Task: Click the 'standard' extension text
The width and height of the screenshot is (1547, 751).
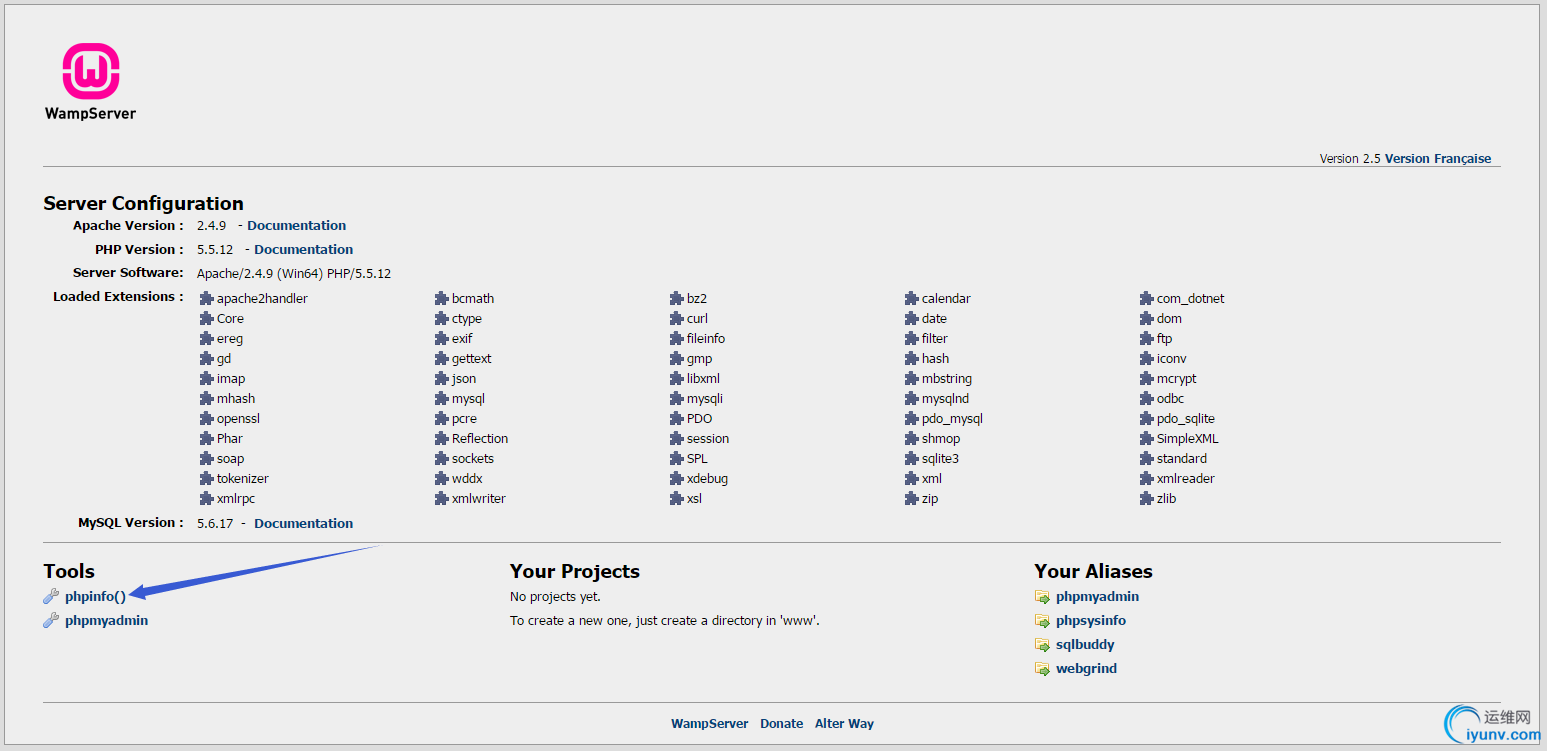Action: (1181, 459)
